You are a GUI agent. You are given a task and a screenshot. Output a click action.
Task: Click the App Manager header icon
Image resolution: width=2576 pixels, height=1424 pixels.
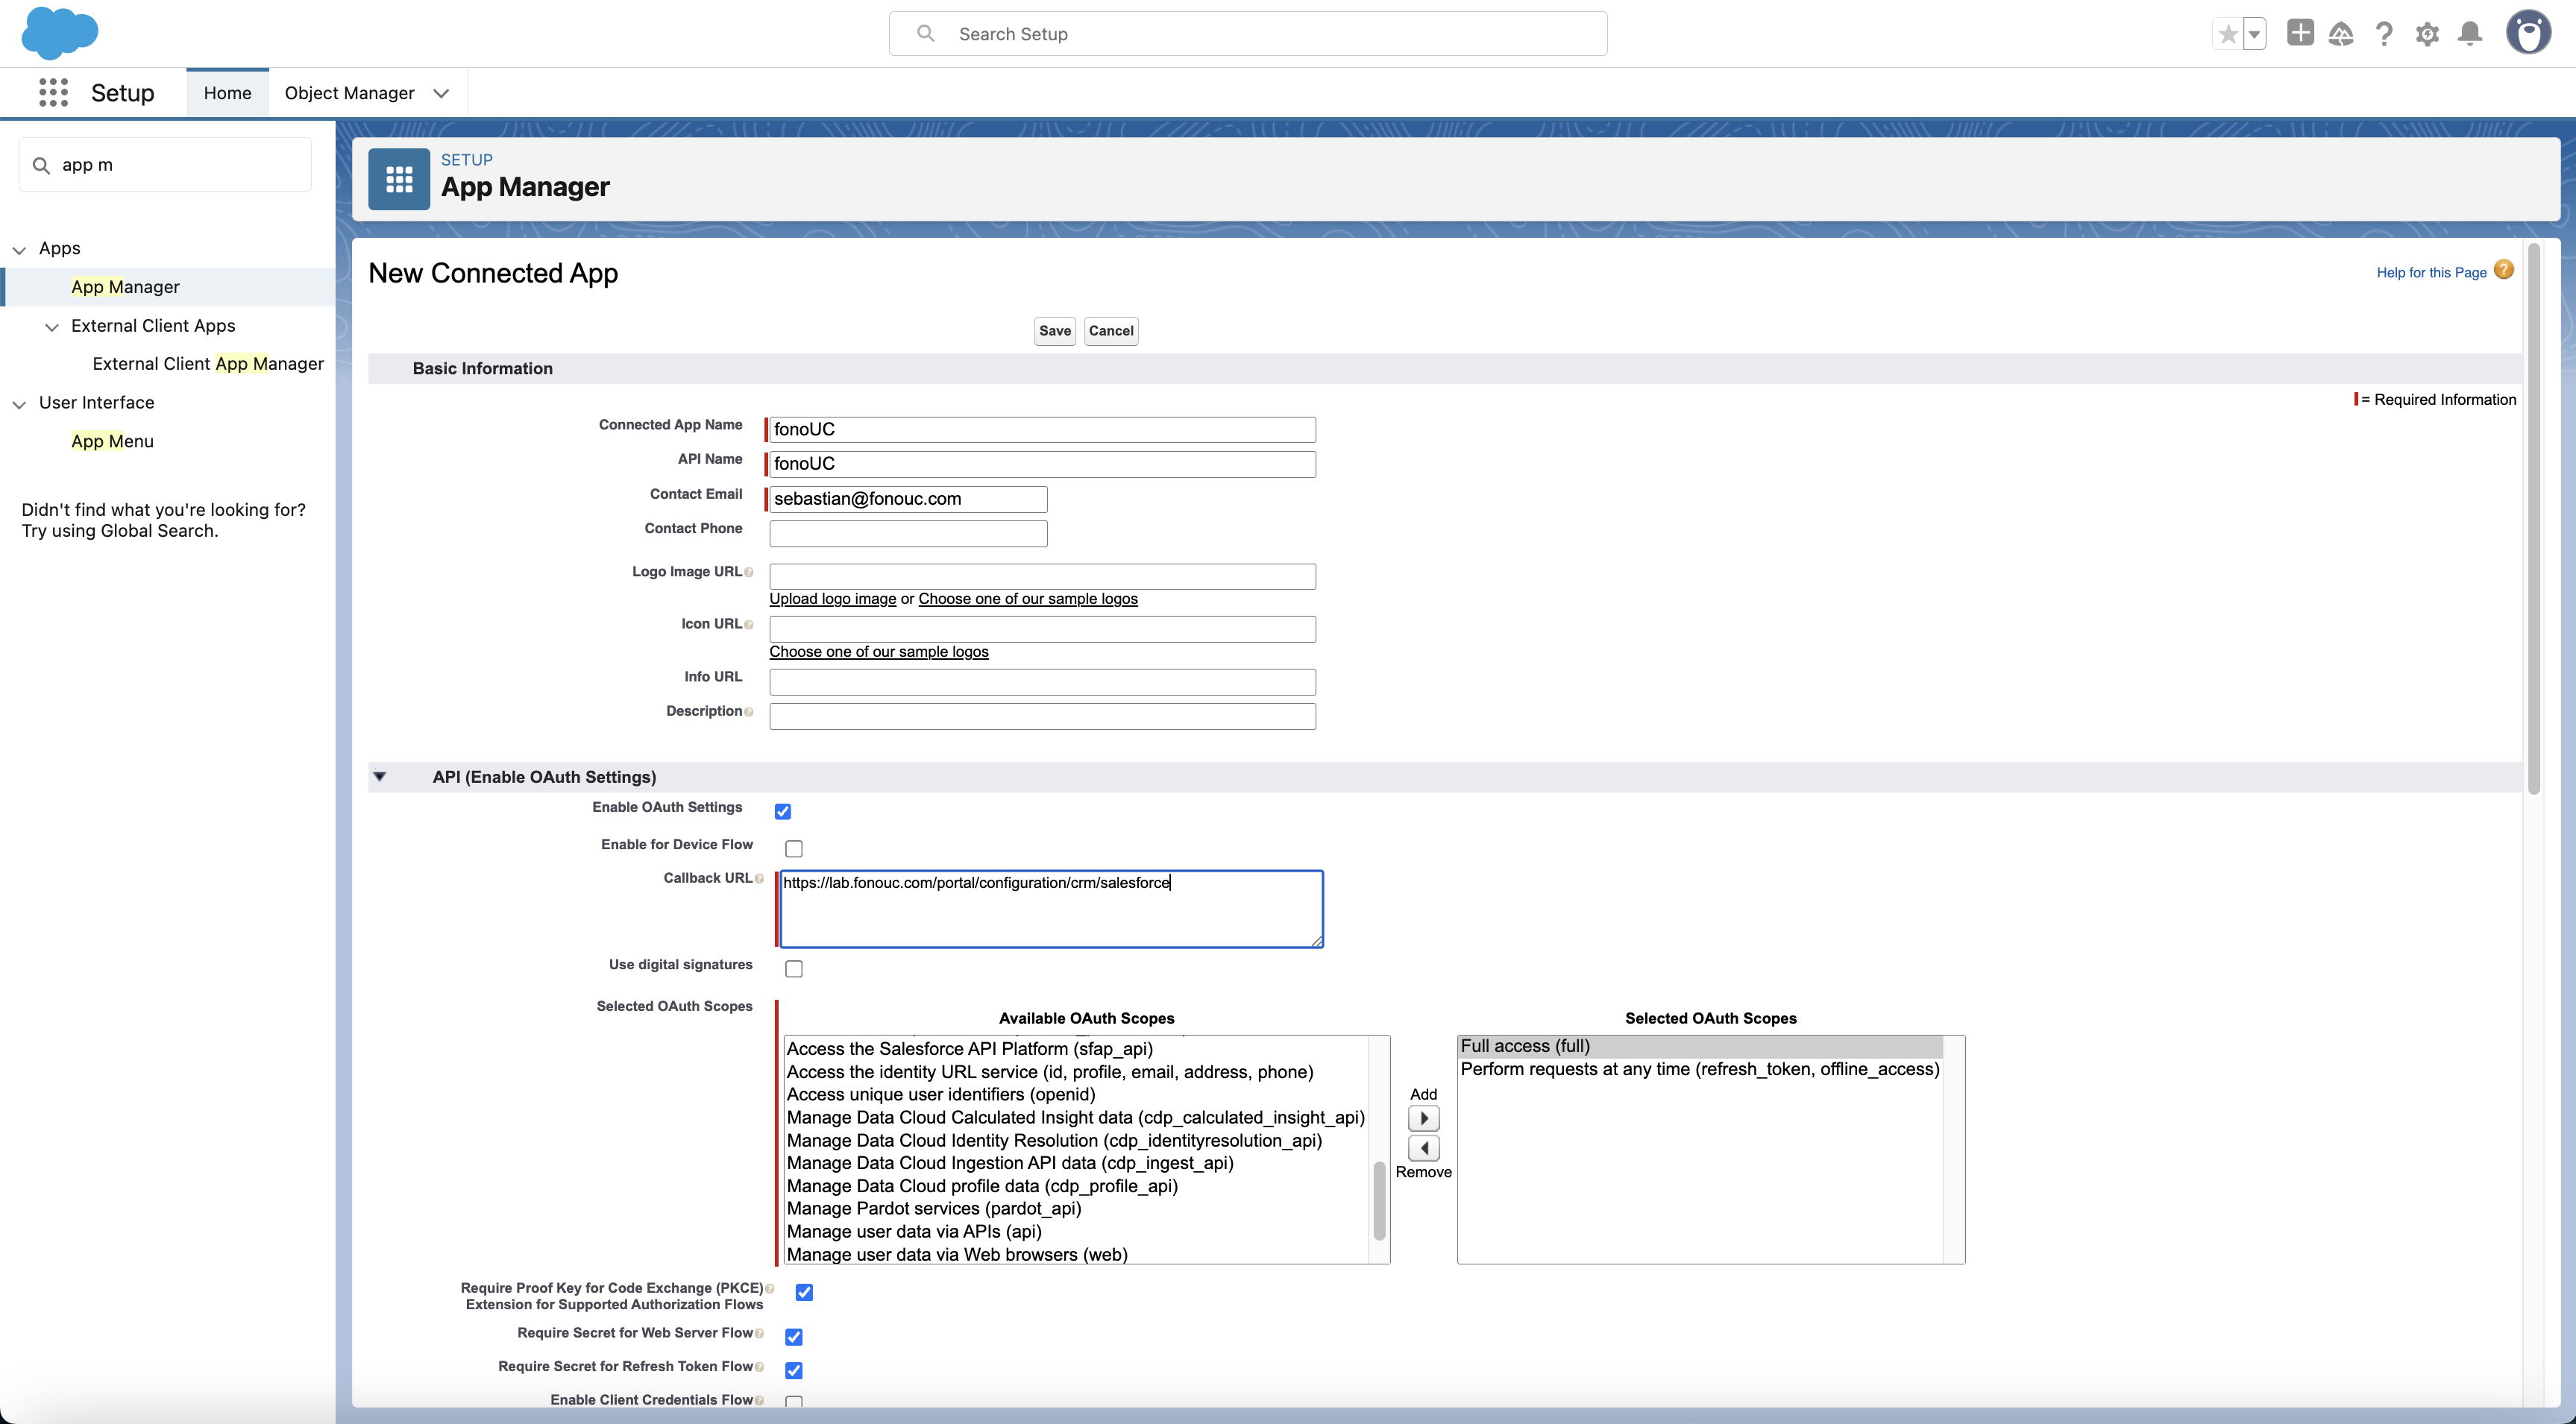click(399, 179)
